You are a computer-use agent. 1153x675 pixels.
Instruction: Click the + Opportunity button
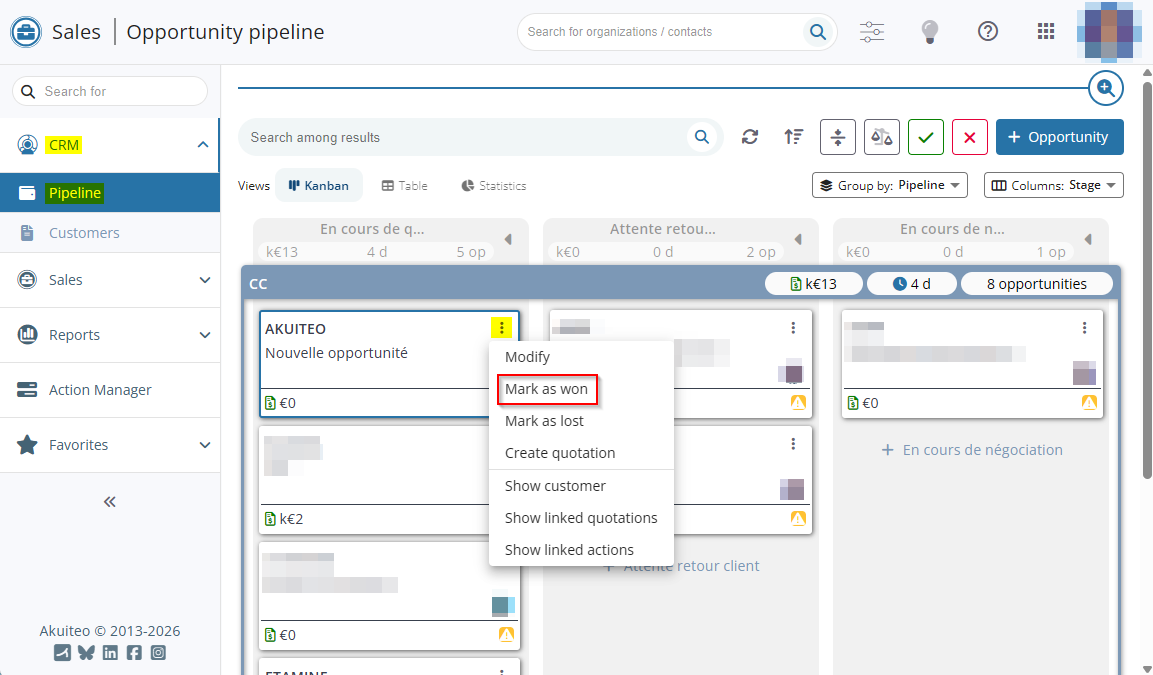1059,137
